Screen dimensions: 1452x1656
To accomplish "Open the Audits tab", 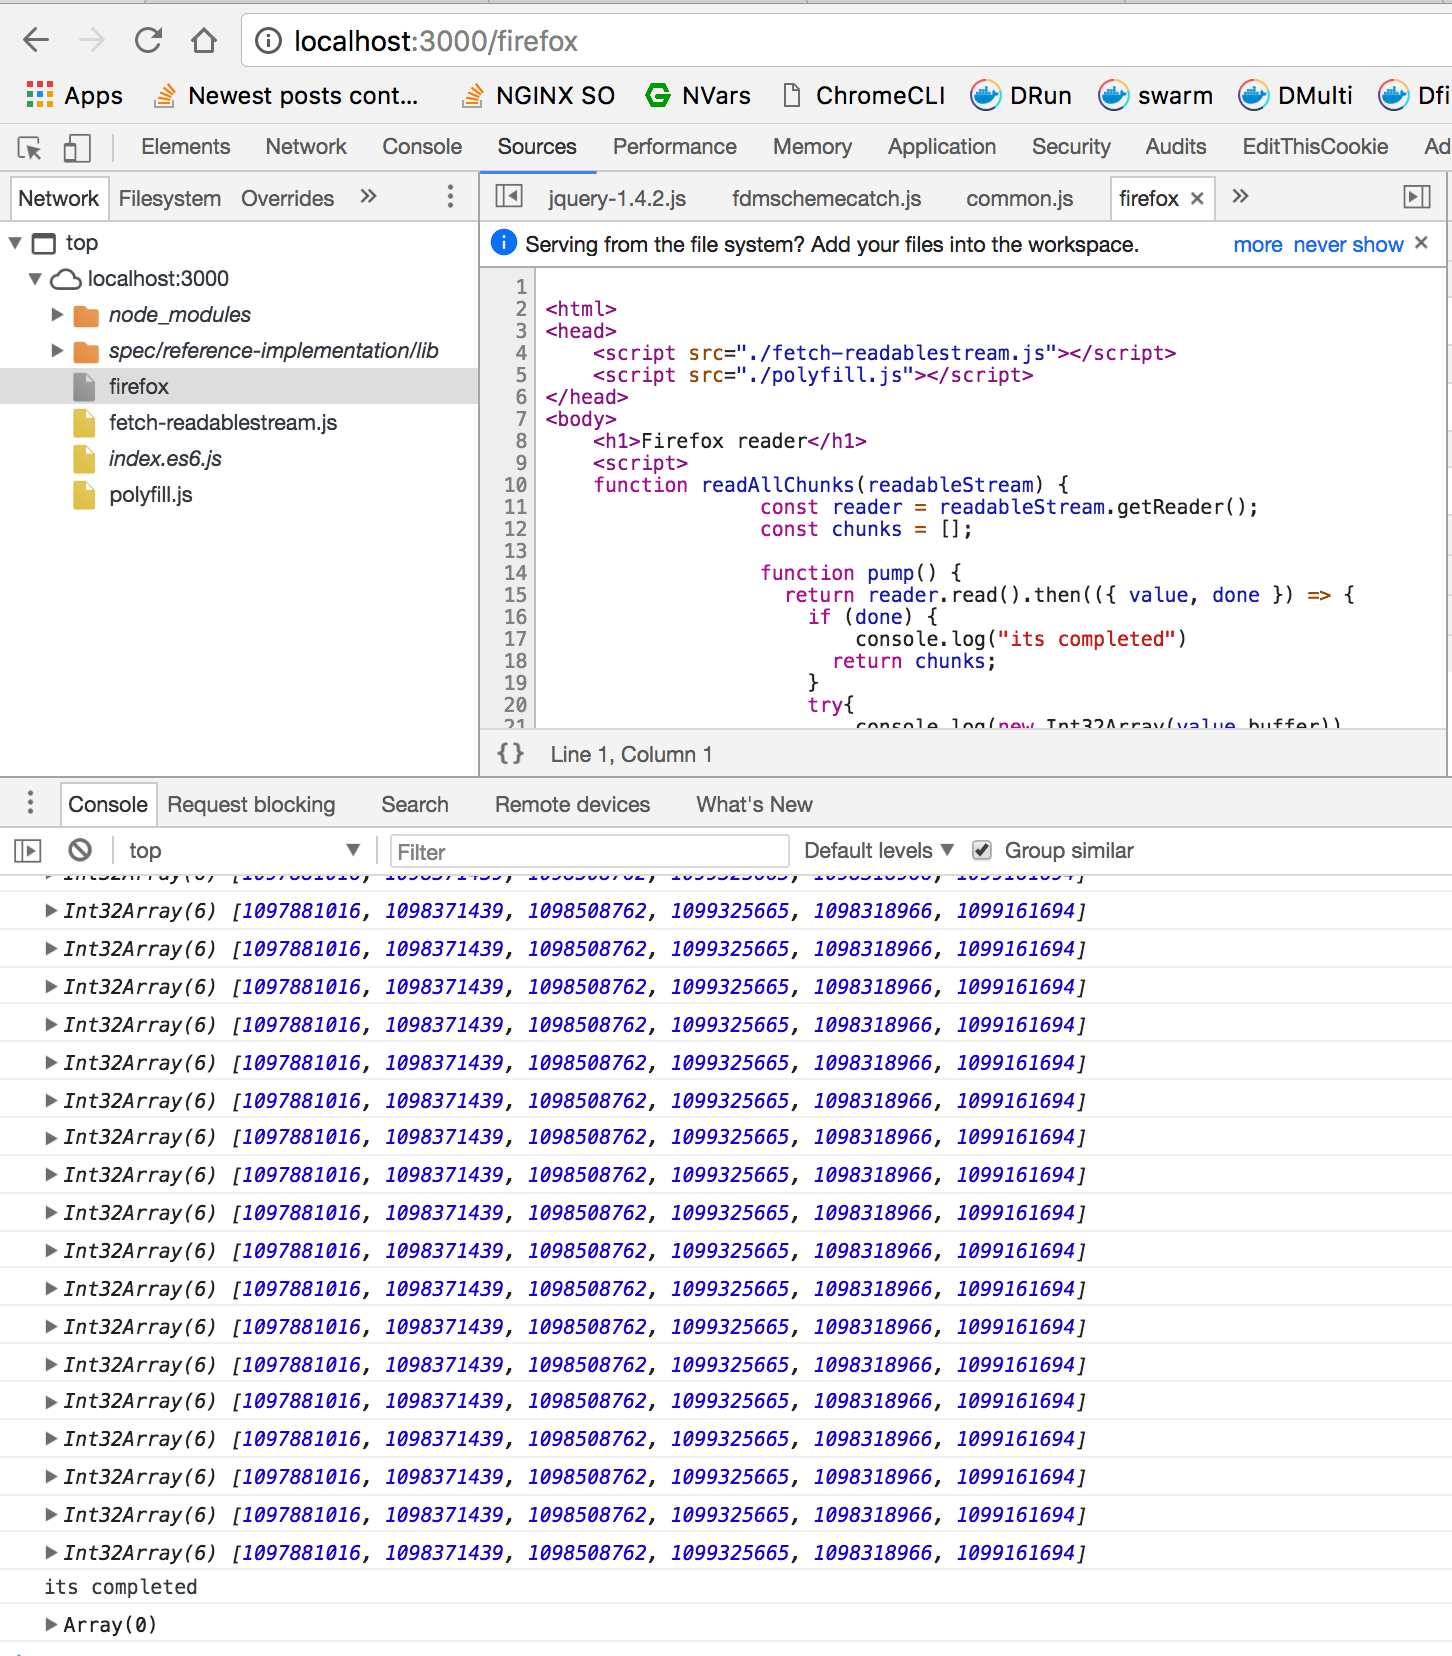I will click(1176, 147).
